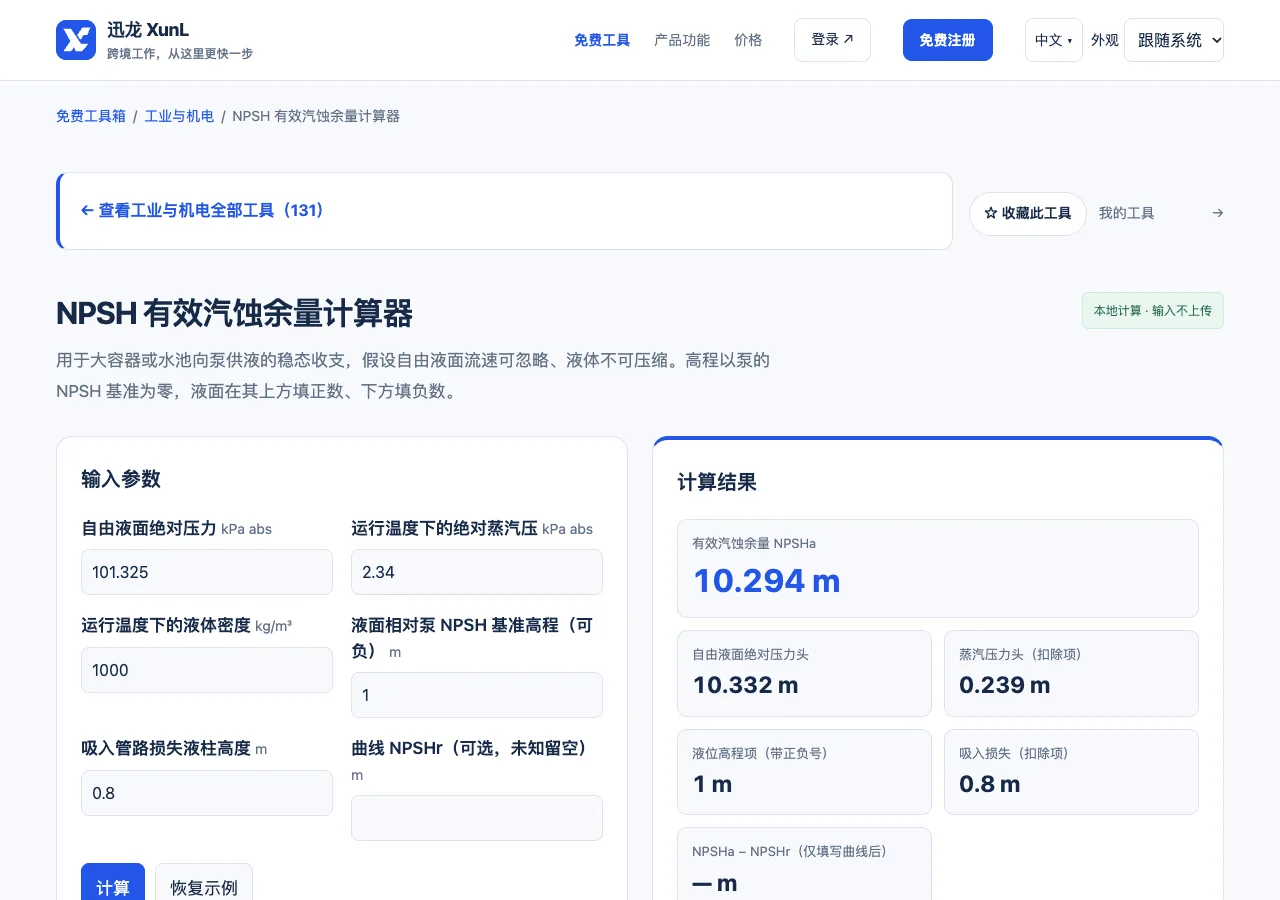
Task: Open 查看工业与机电全部工具（131） link
Action: tap(202, 211)
